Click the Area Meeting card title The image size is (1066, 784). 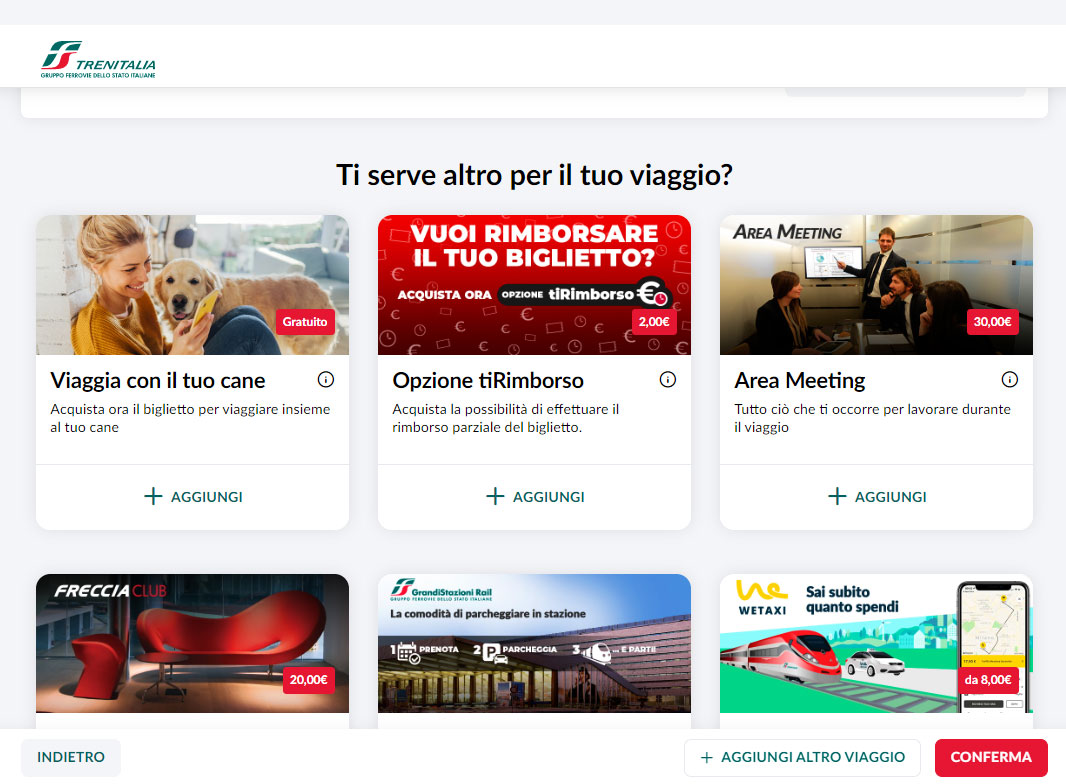(x=800, y=381)
